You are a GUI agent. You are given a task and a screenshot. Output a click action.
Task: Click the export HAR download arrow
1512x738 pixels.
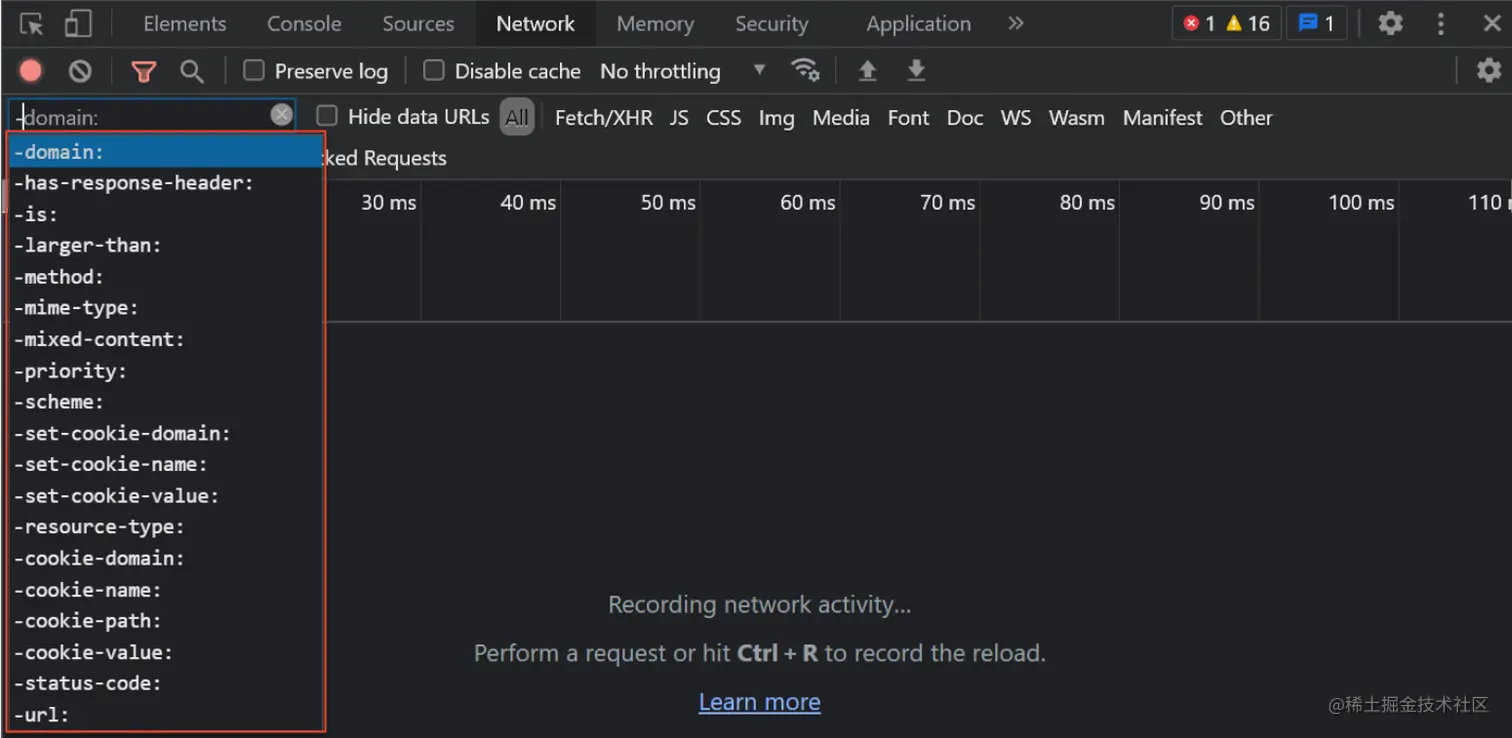point(916,71)
